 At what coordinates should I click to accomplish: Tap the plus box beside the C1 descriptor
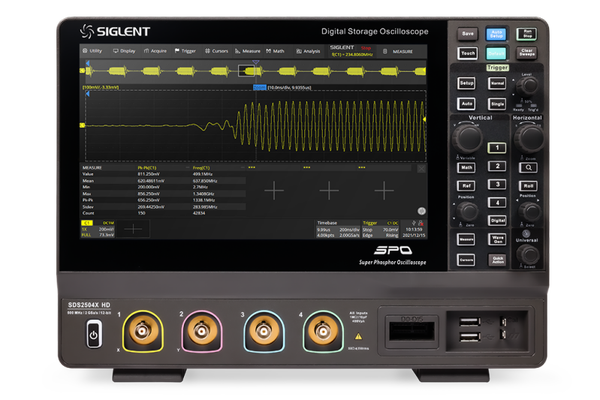coord(133,229)
